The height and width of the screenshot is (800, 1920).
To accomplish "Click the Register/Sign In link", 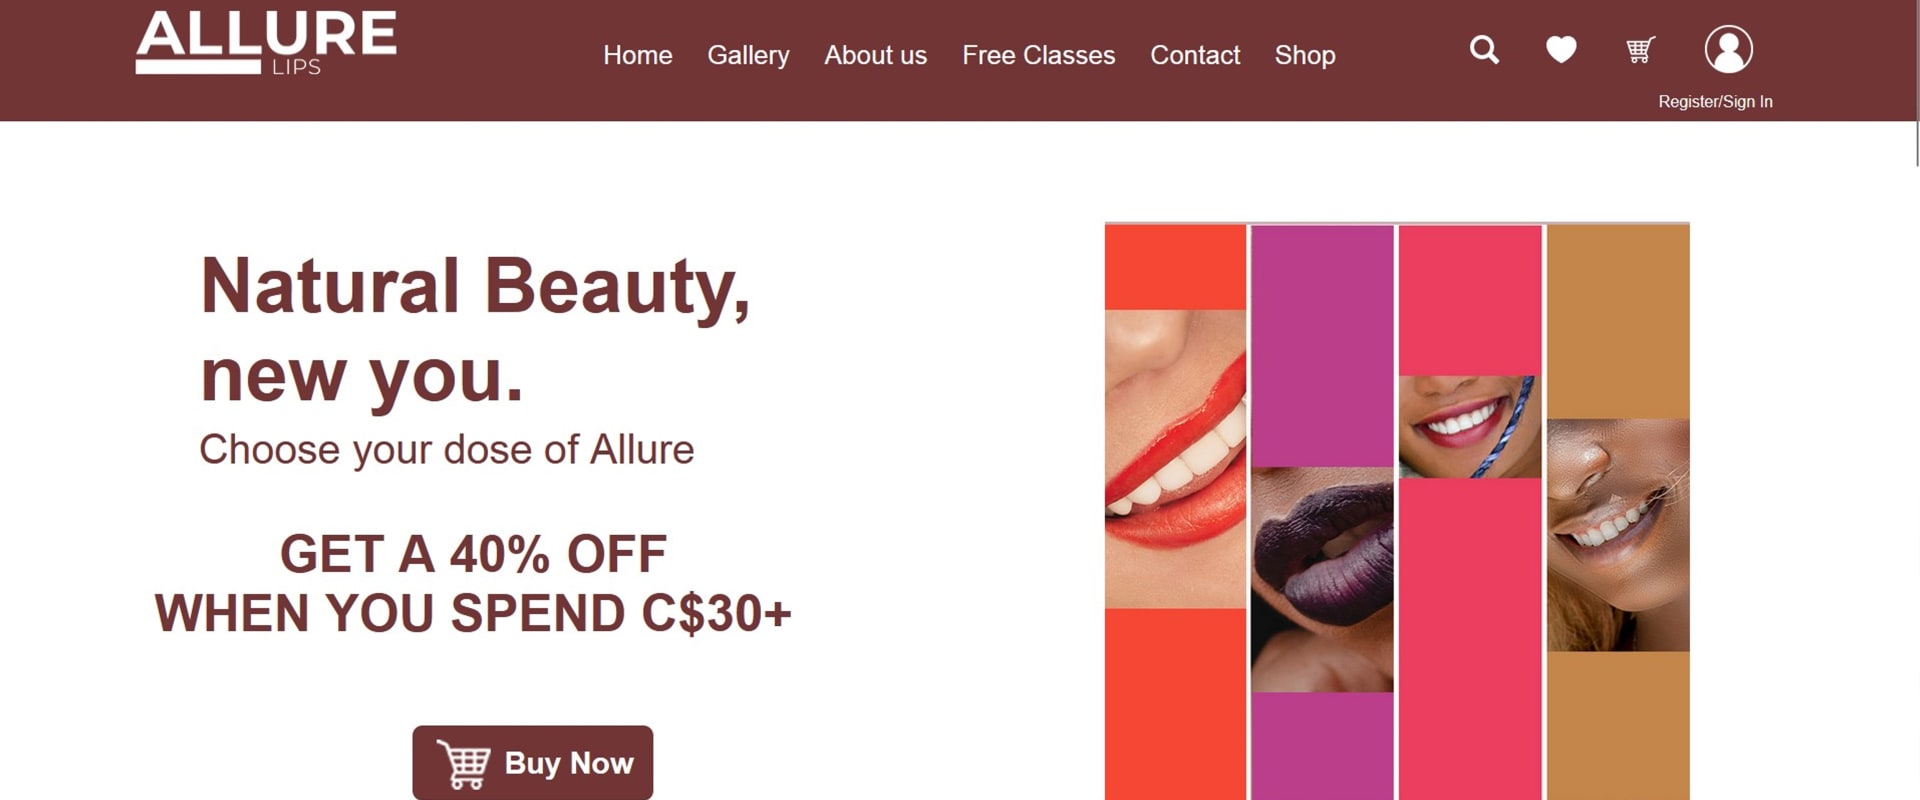I will pos(1715,102).
